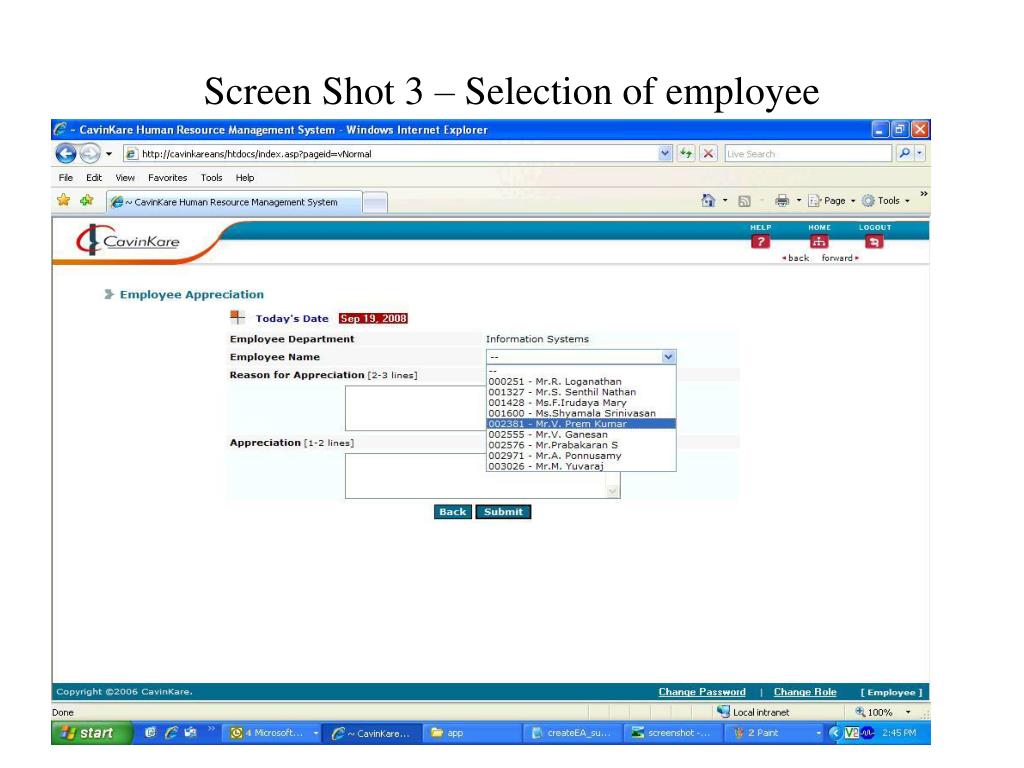
Task: Click the Local intranet zone indicator
Action: point(753,712)
